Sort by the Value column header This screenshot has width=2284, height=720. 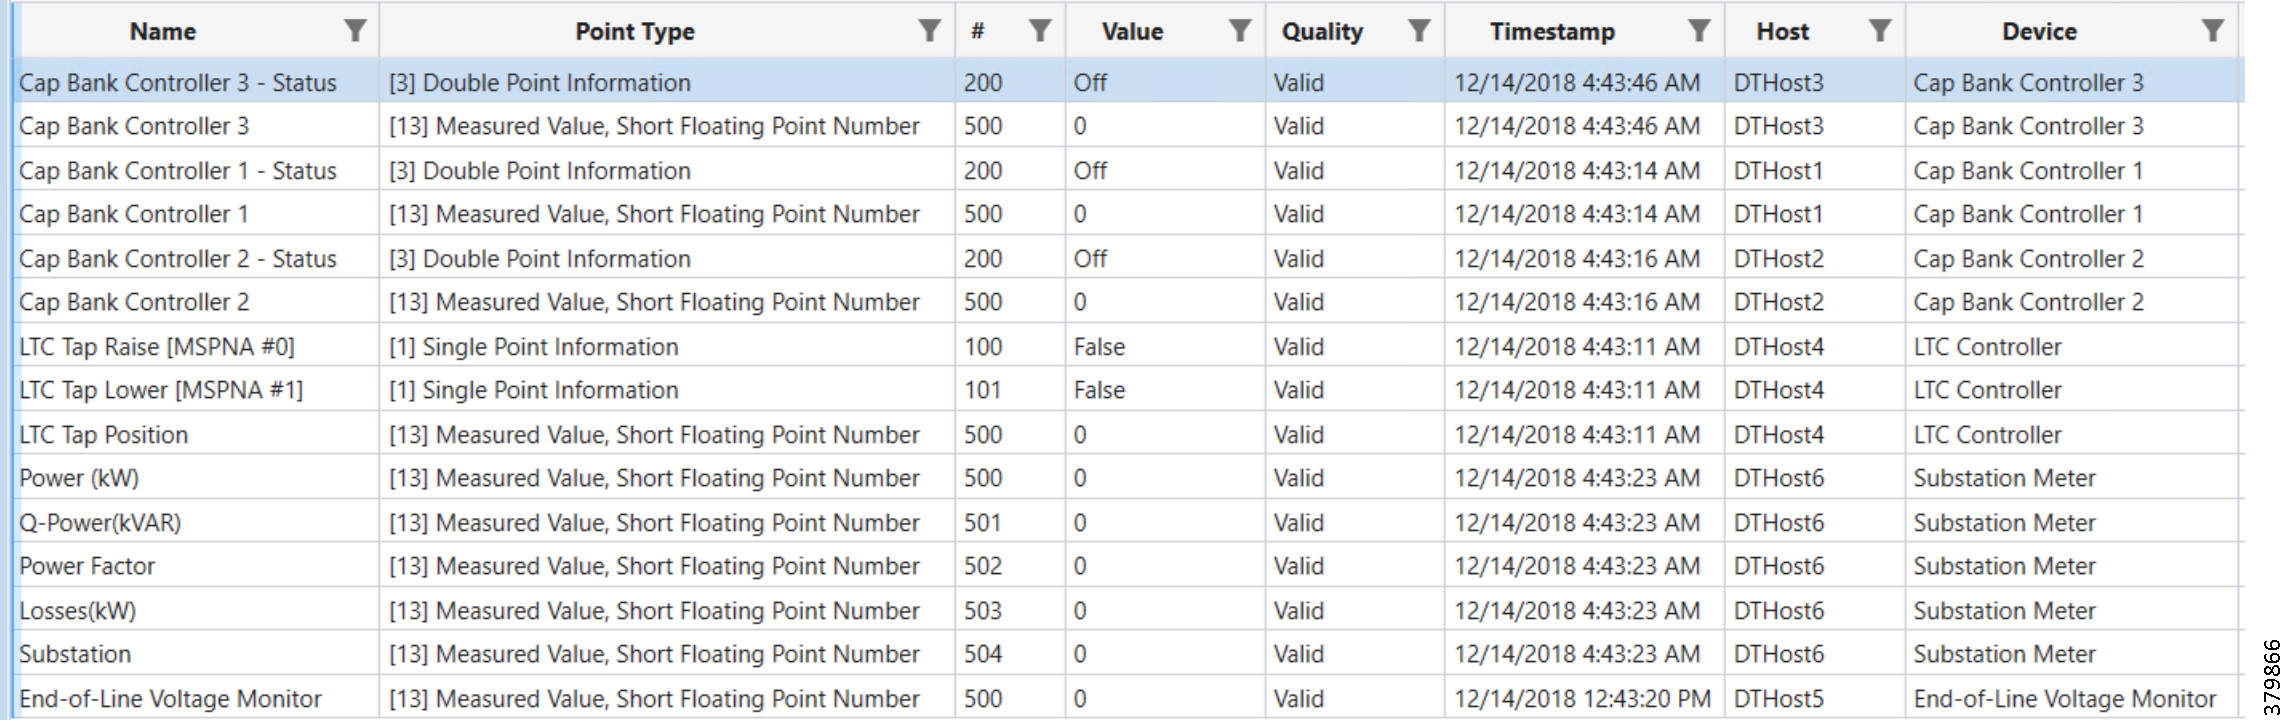pyautogui.click(x=1132, y=32)
